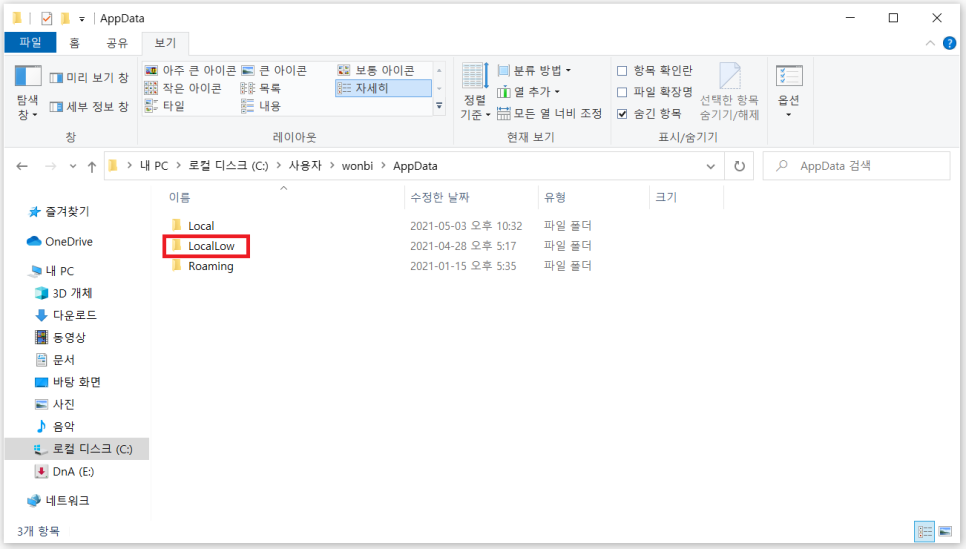Sort by 수정한 날짜 column header

point(471,197)
